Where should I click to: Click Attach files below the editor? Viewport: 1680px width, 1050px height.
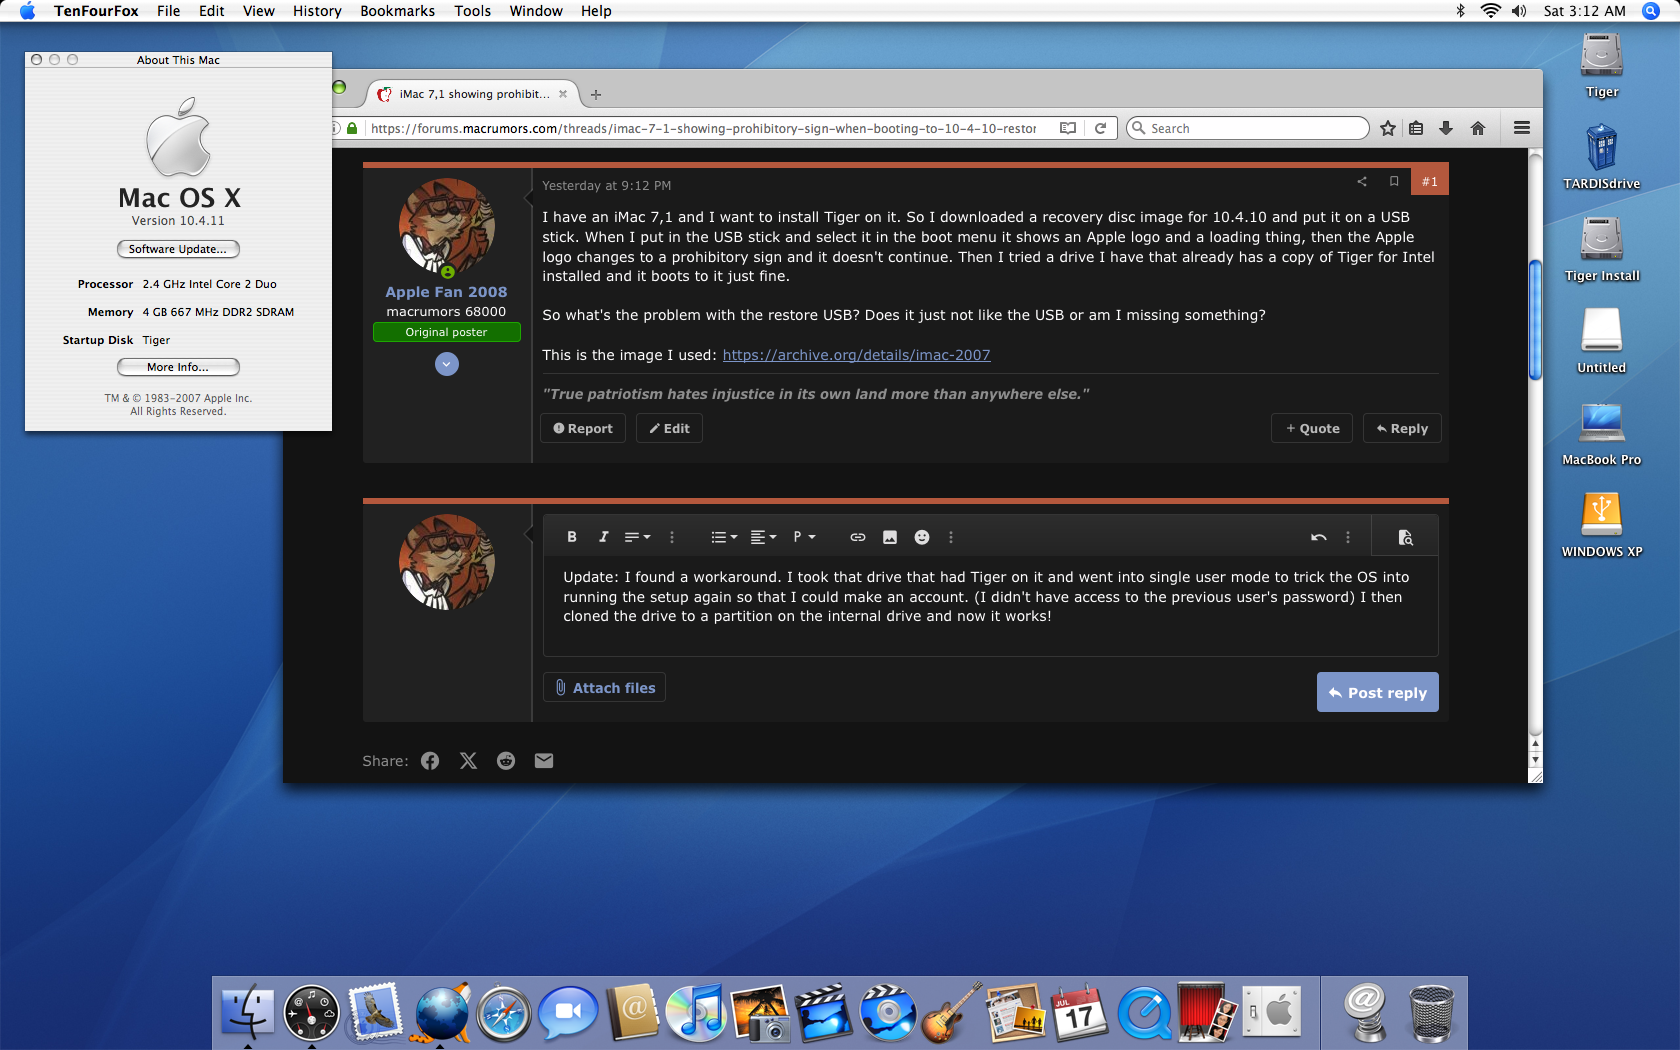click(x=604, y=688)
